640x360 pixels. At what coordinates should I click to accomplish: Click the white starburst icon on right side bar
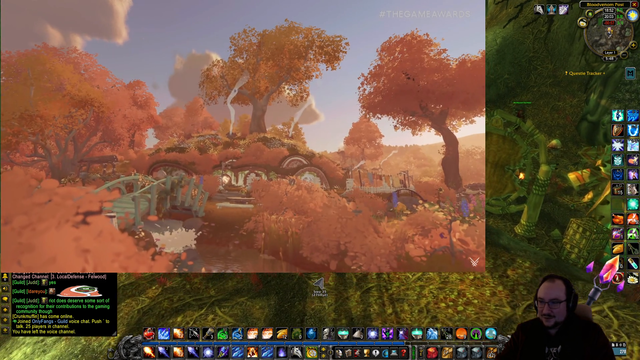(x=618, y=145)
